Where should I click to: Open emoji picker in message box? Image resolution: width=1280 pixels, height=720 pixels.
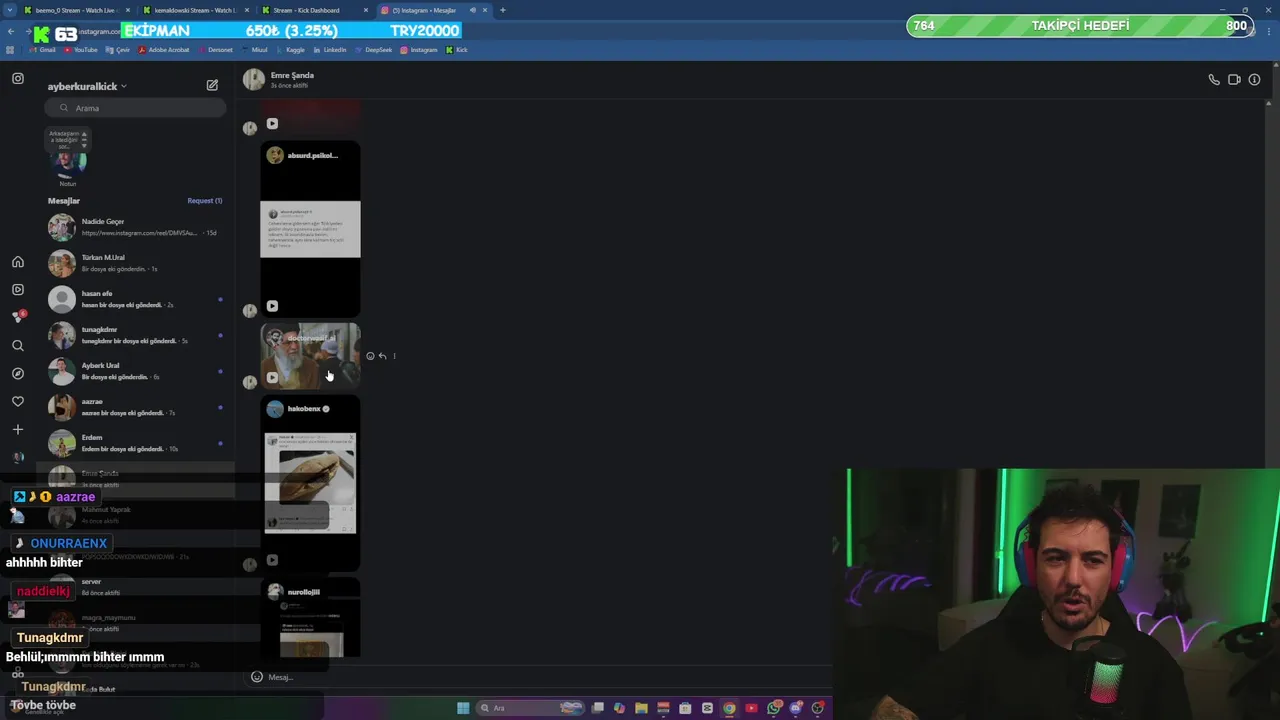(257, 677)
